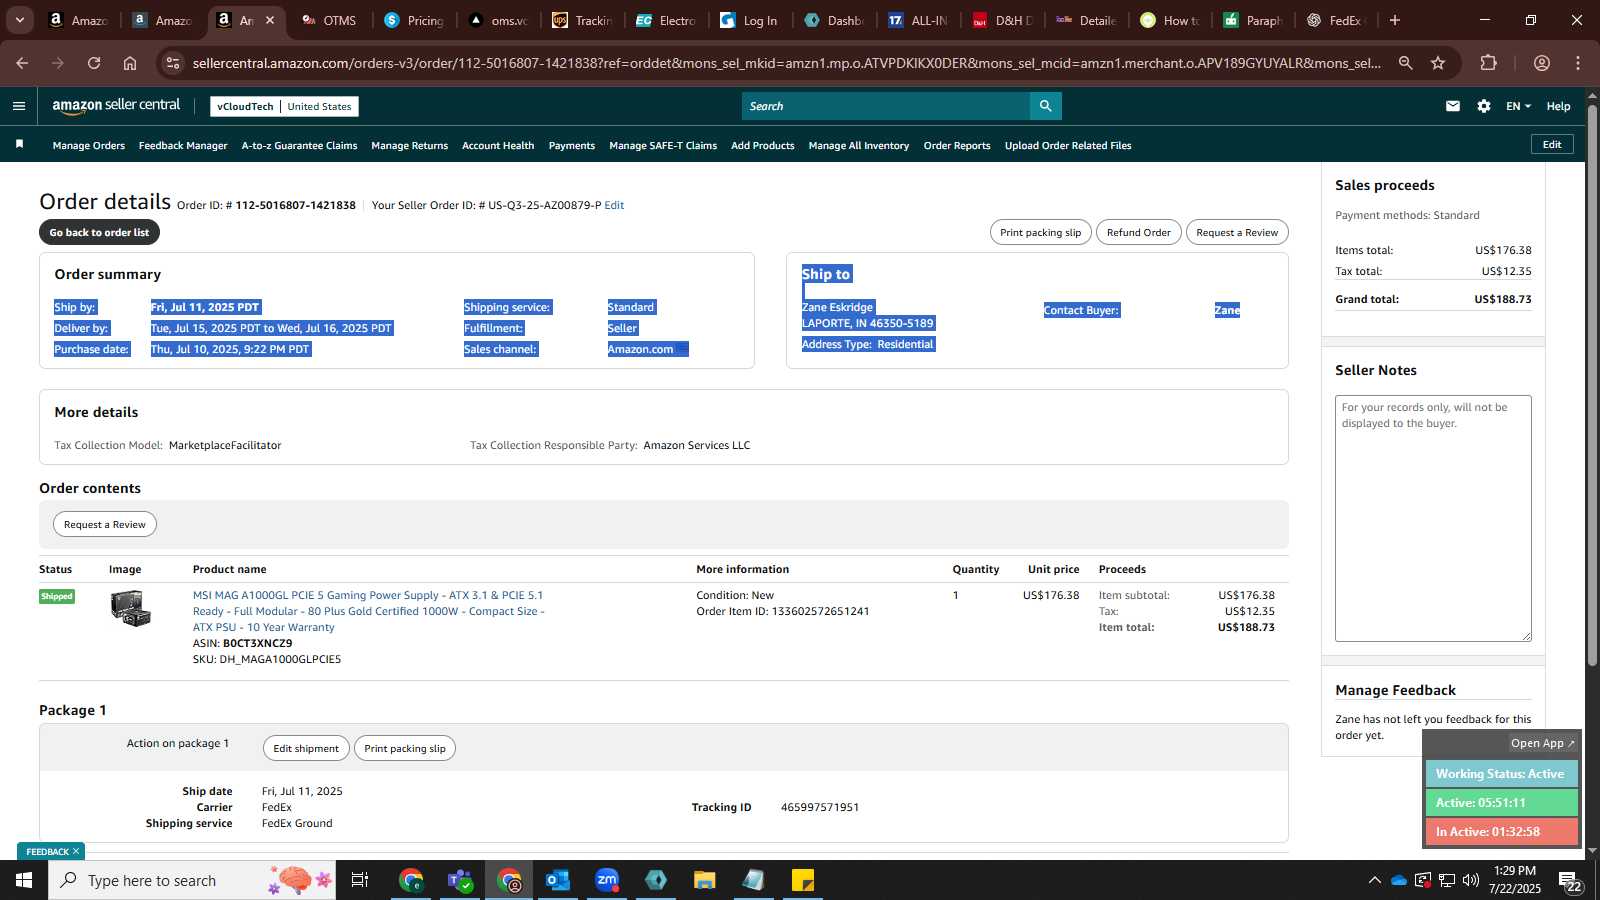
Task: Open A-to-z Guarantee Claims
Action: (x=299, y=145)
